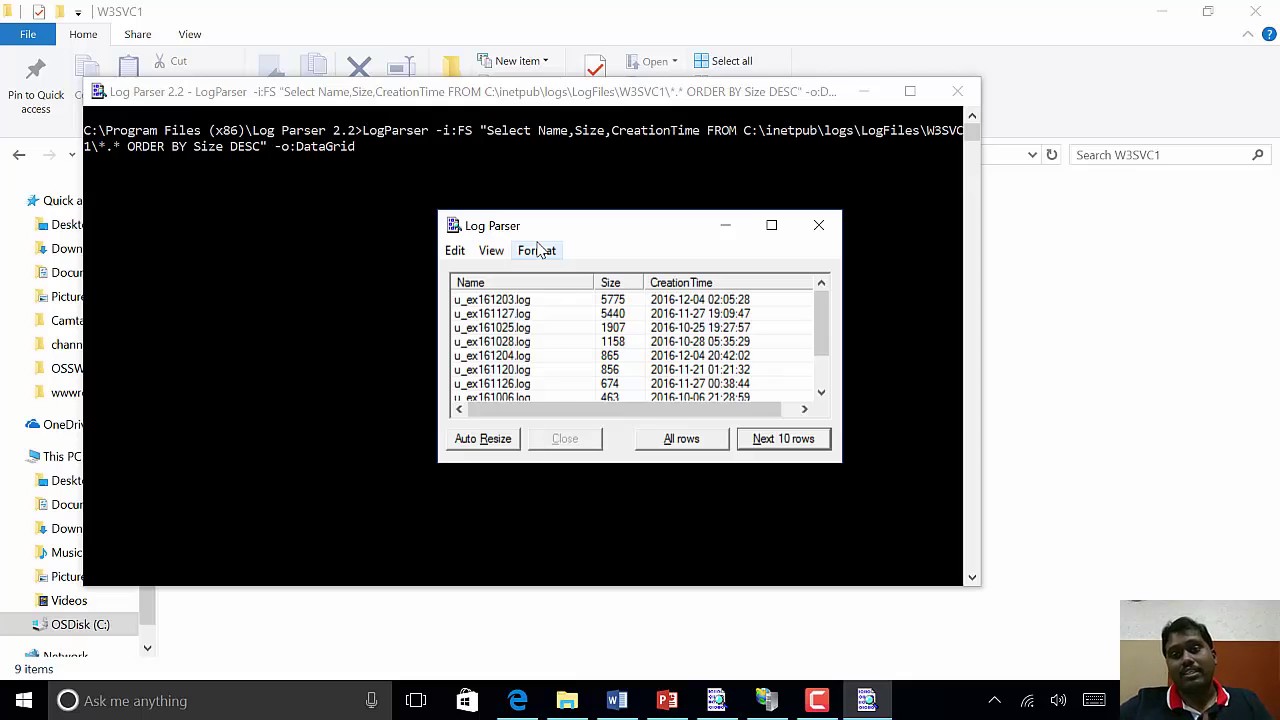Open the Quick Access Toolbar customize dropdown
This screenshot has width=1280, height=720.
[78, 12]
